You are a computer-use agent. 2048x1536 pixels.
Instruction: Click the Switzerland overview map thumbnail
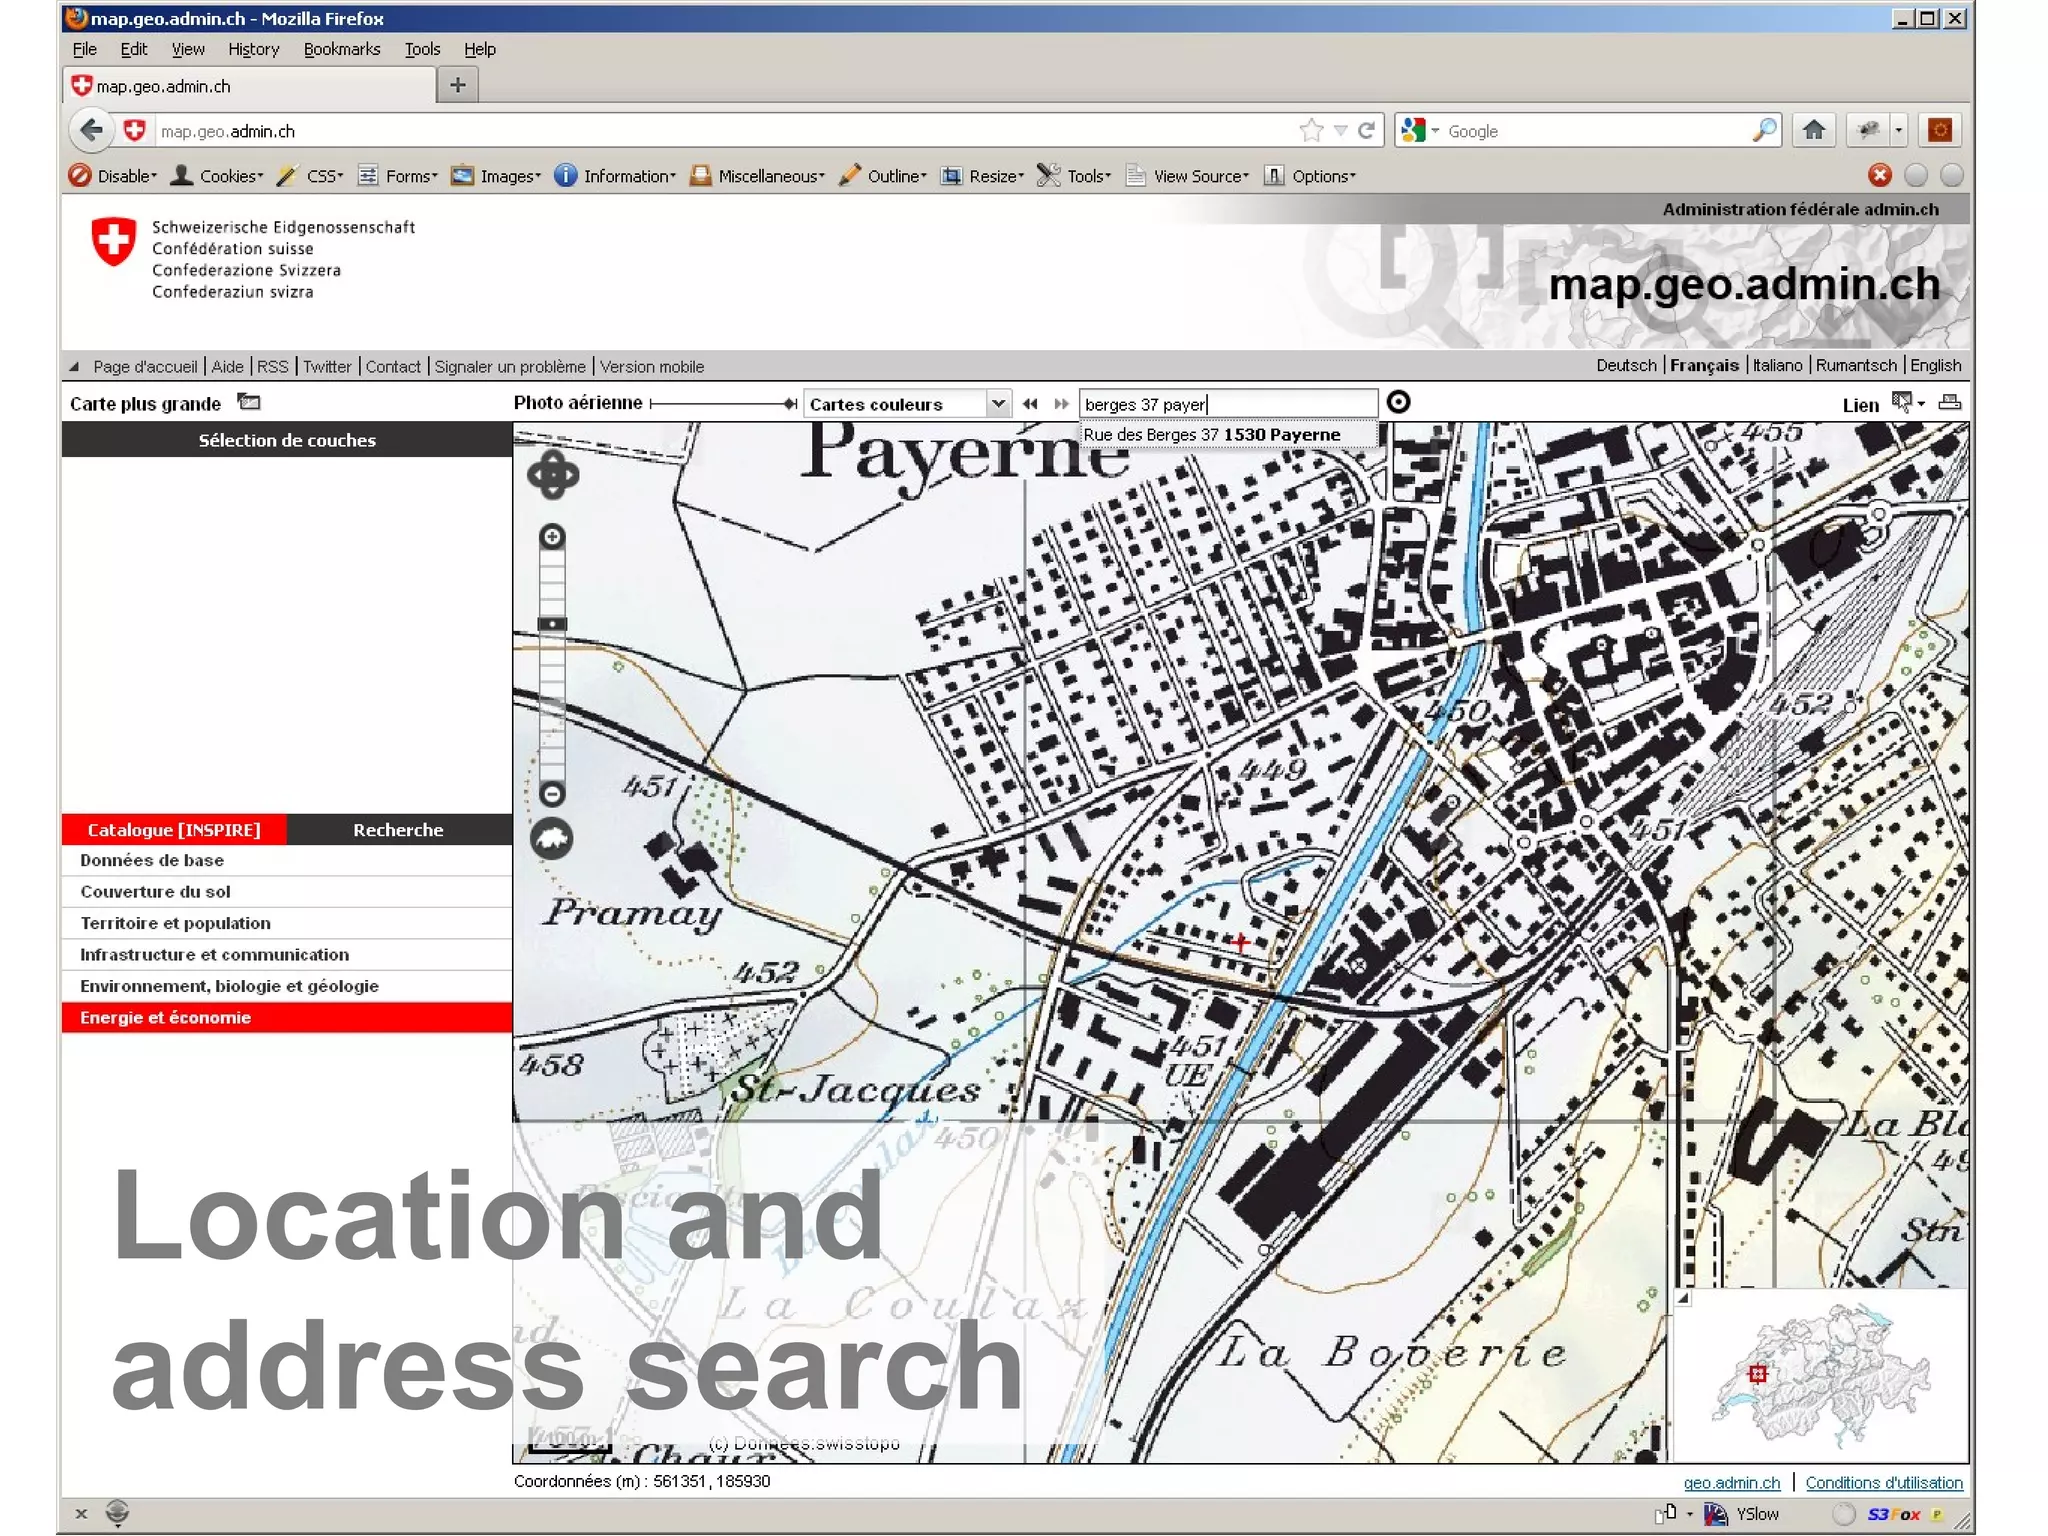click(x=1820, y=1375)
